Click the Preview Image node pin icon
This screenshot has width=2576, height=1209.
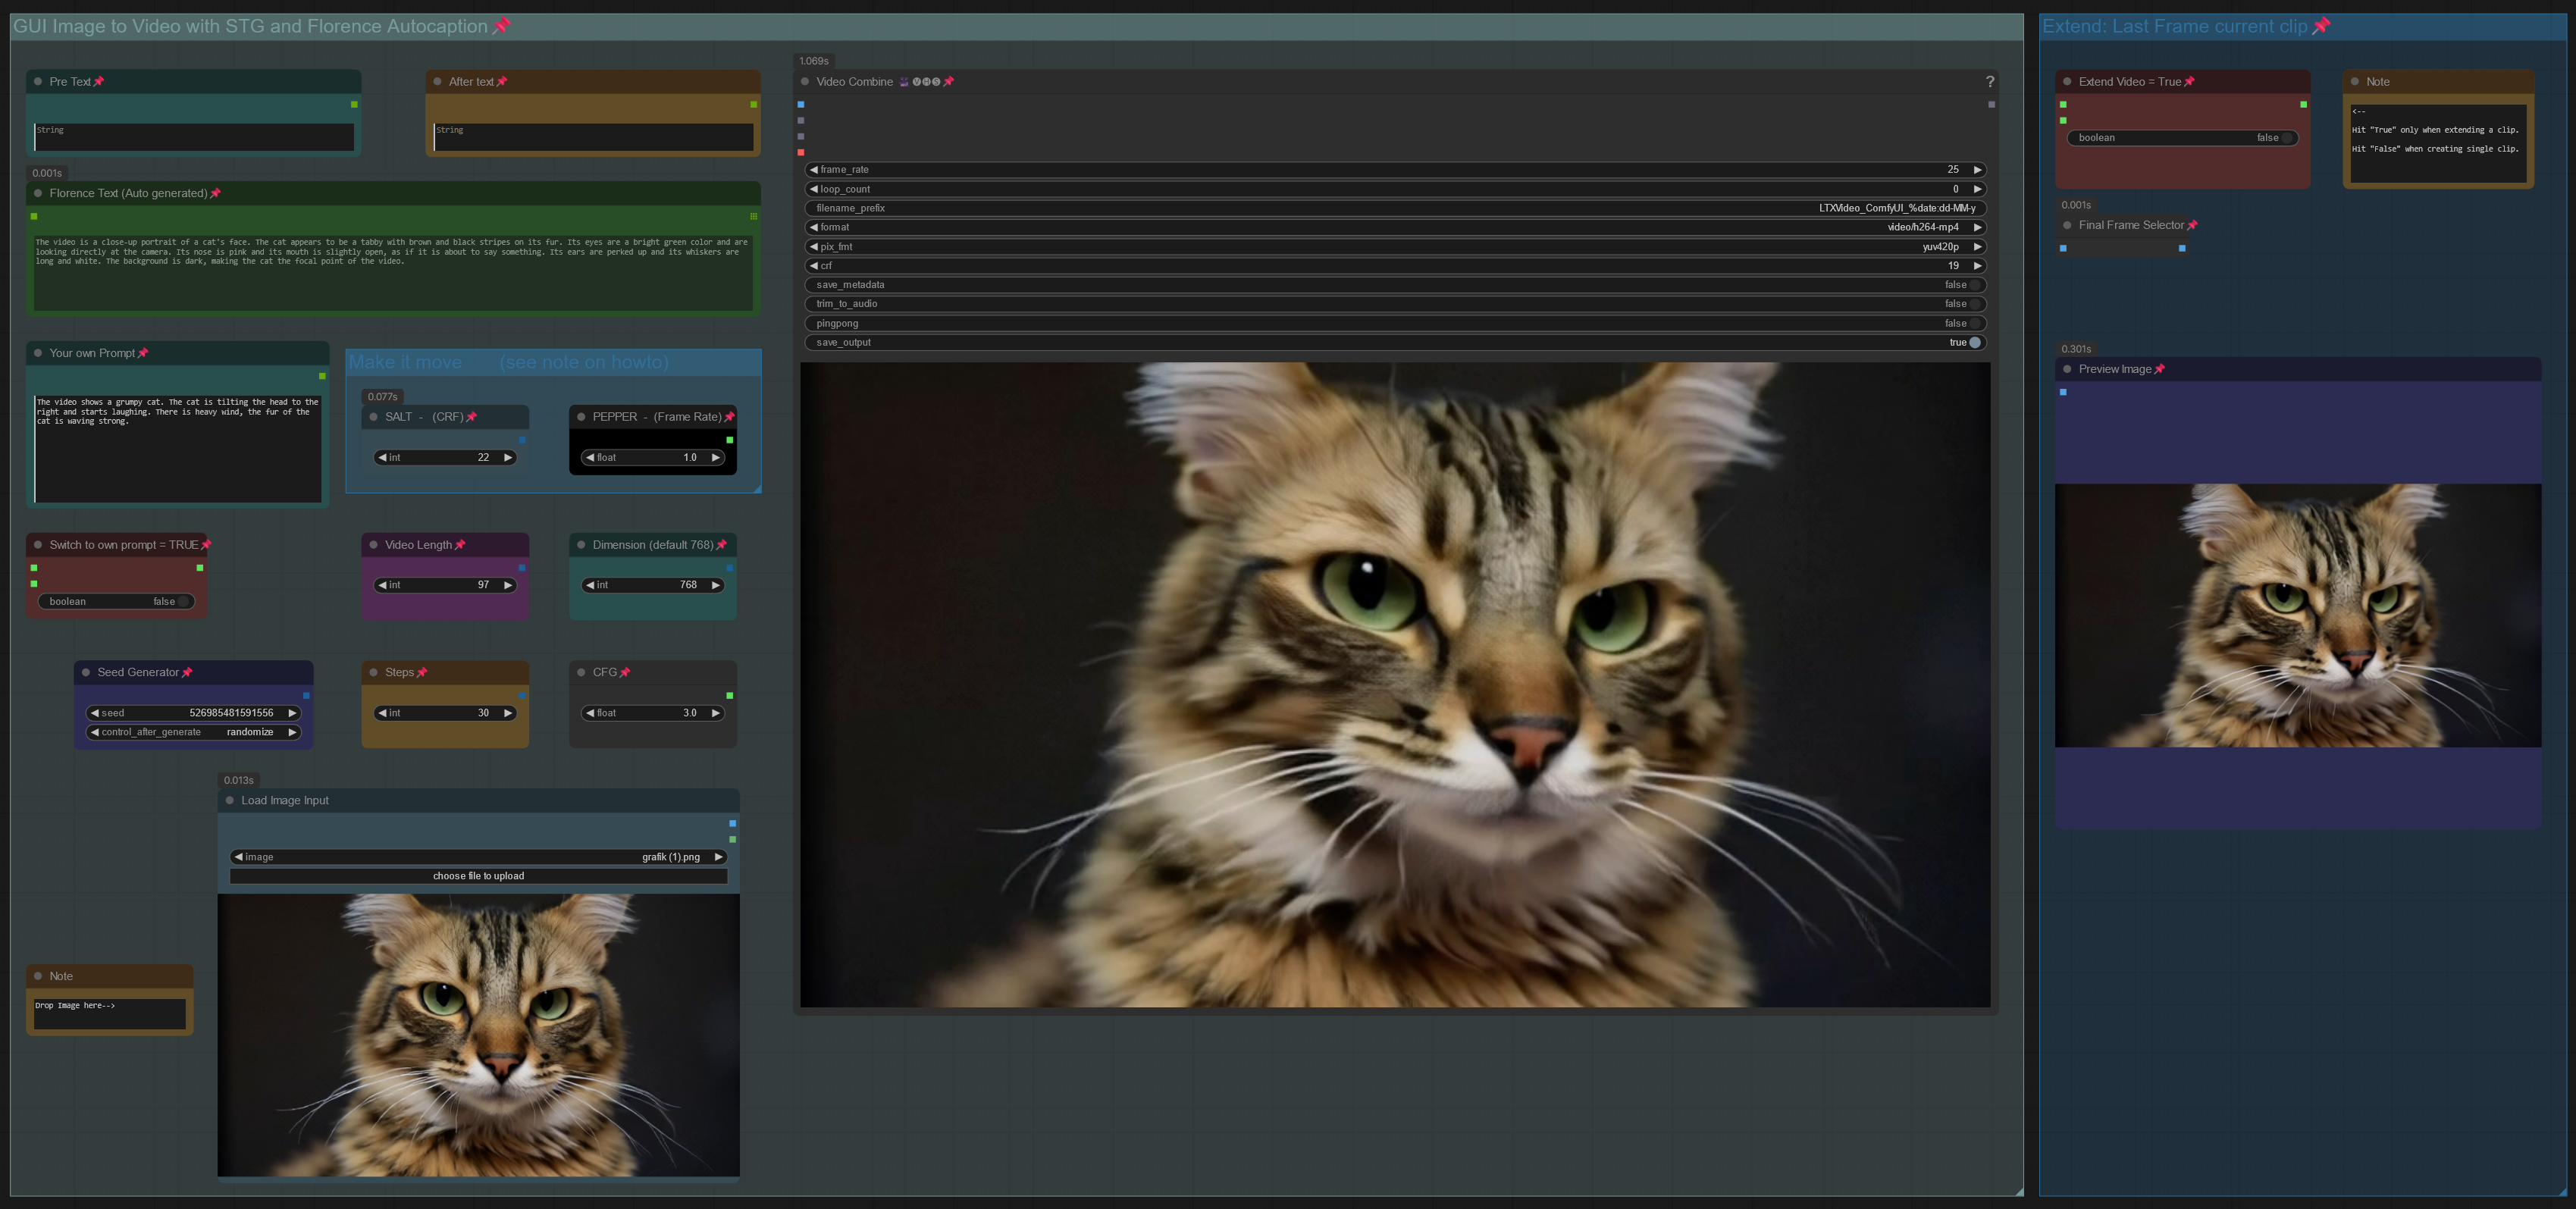2159,370
